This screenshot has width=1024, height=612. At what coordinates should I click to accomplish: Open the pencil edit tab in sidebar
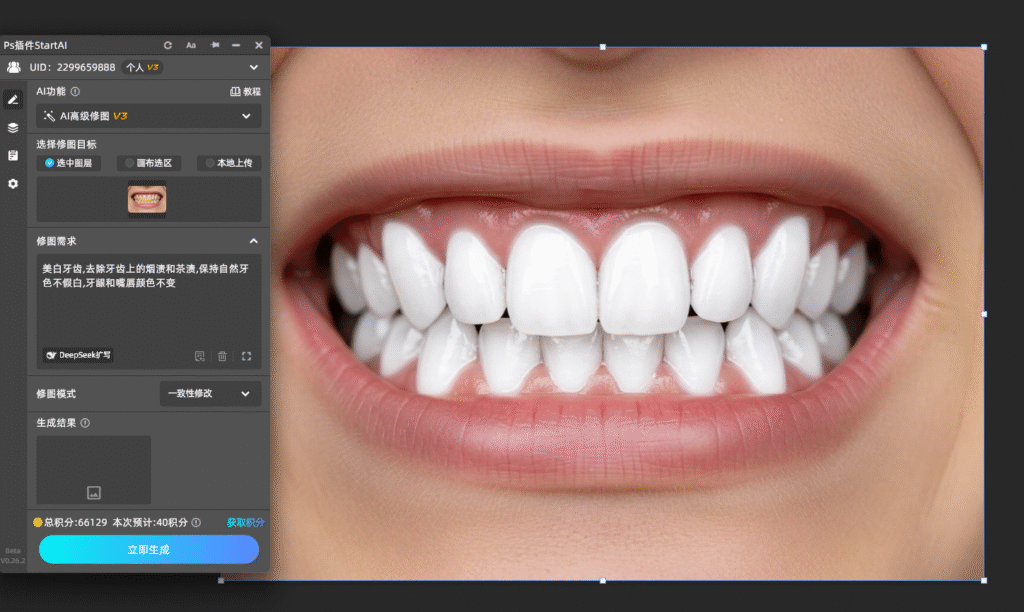coord(13,99)
